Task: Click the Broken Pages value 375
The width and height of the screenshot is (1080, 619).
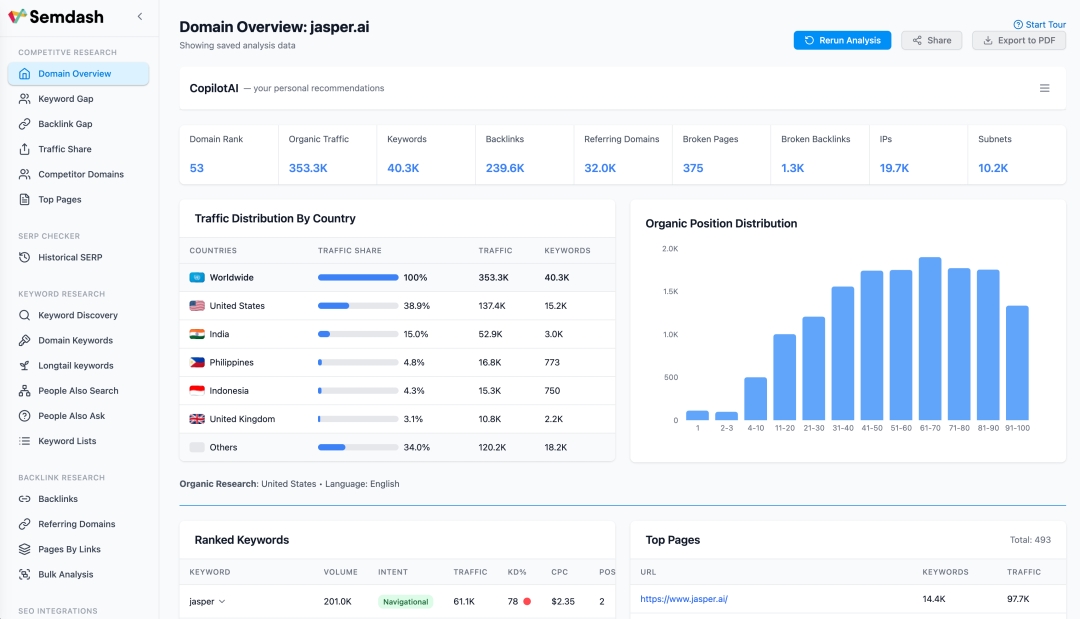Action: [693, 168]
